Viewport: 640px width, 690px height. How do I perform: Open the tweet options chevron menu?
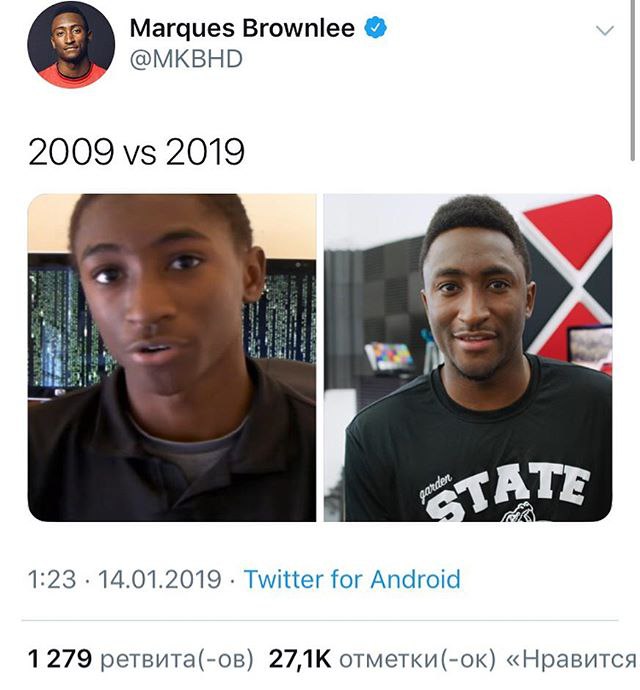(x=604, y=30)
